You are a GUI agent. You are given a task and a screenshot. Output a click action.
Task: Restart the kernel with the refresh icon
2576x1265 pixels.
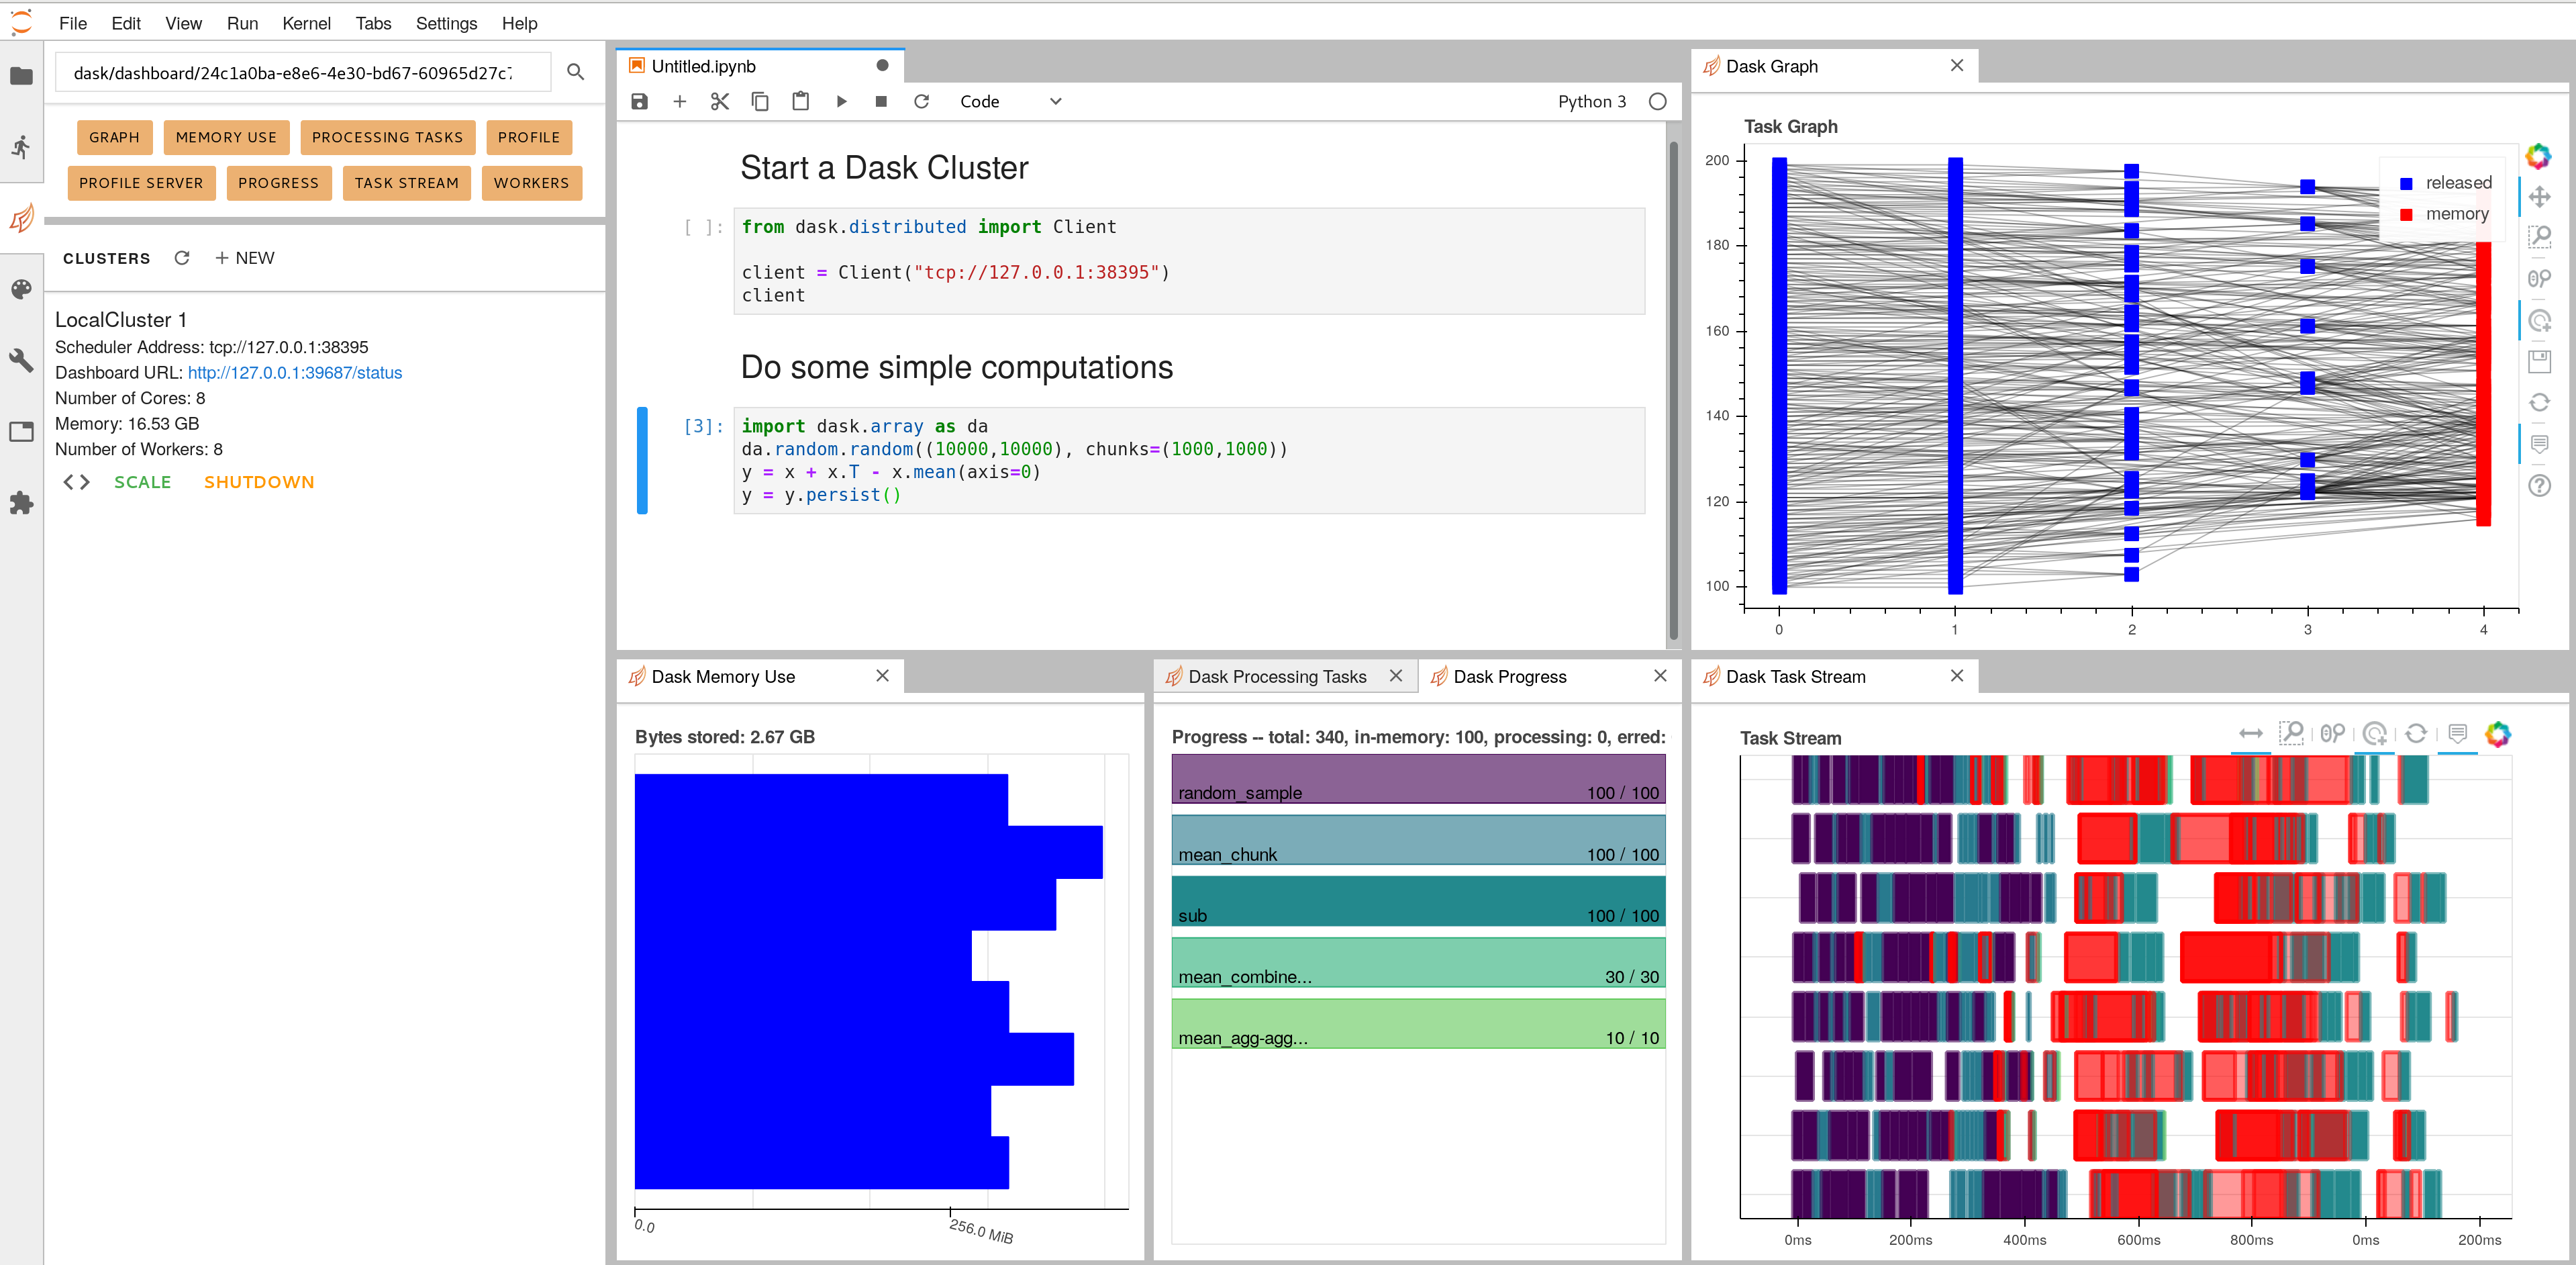[921, 101]
